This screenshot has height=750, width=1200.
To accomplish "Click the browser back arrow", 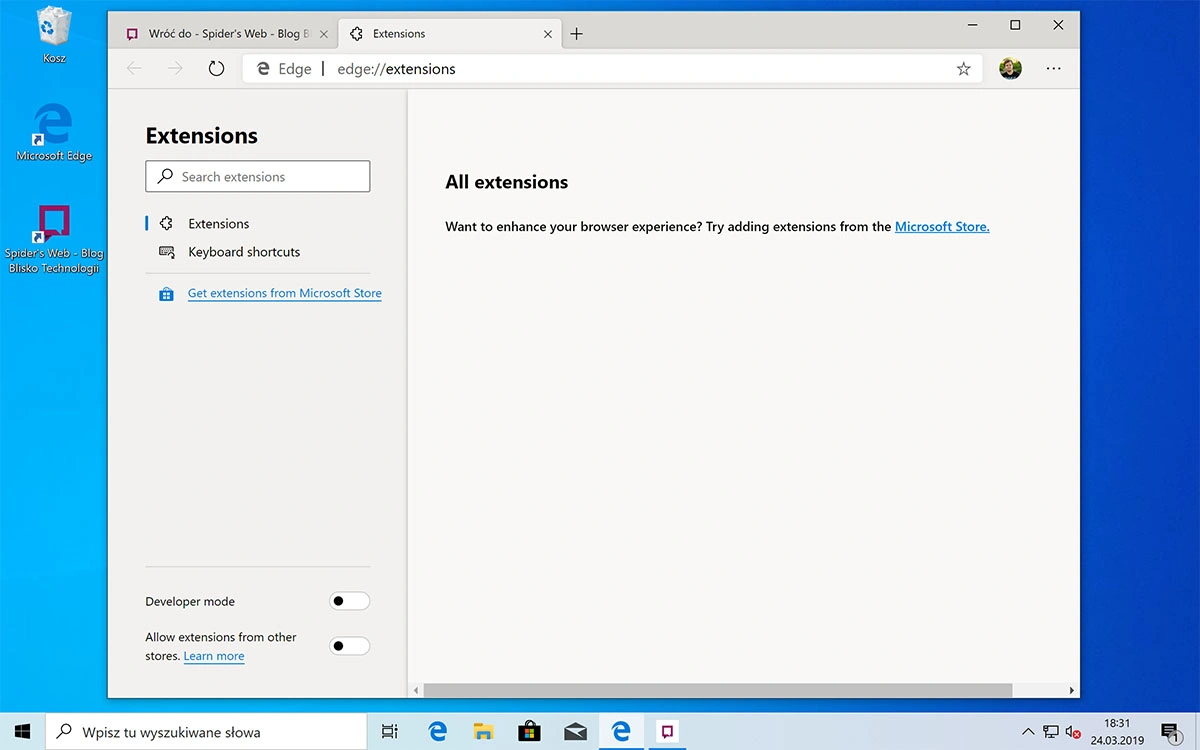I will pos(134,68).
